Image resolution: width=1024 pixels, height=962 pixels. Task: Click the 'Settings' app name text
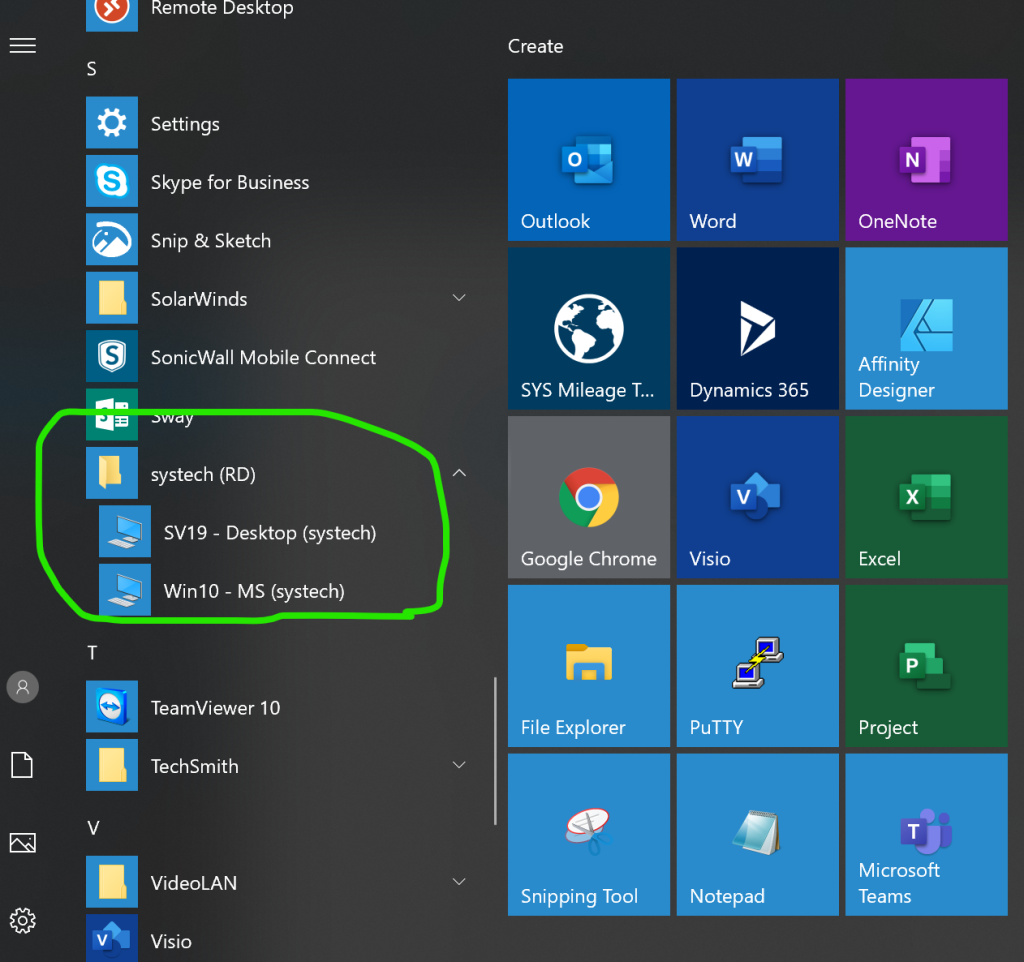point(185,124)
